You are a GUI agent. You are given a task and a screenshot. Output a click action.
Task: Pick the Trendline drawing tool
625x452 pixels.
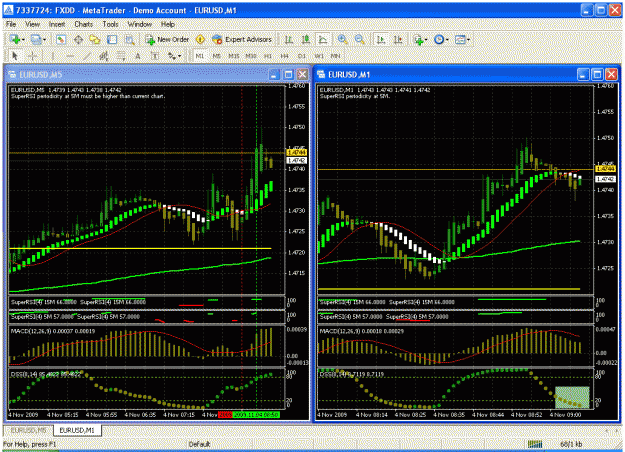point(87,56)
